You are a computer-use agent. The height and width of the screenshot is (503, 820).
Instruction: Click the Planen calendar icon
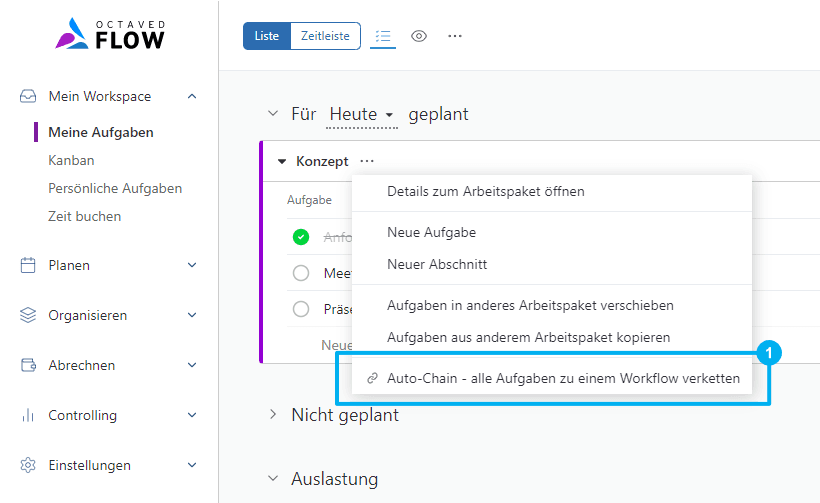(28, 266)
